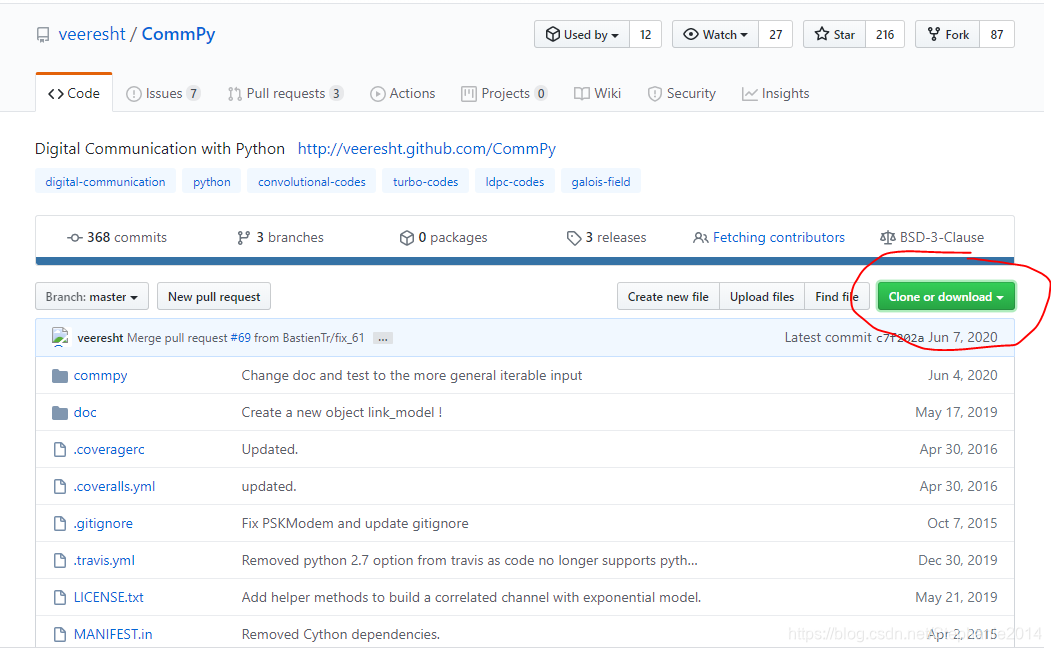Open the Clone or download dropdown
The height and width of the screenshot is (652, 1051).
click(x=946, y=296)
